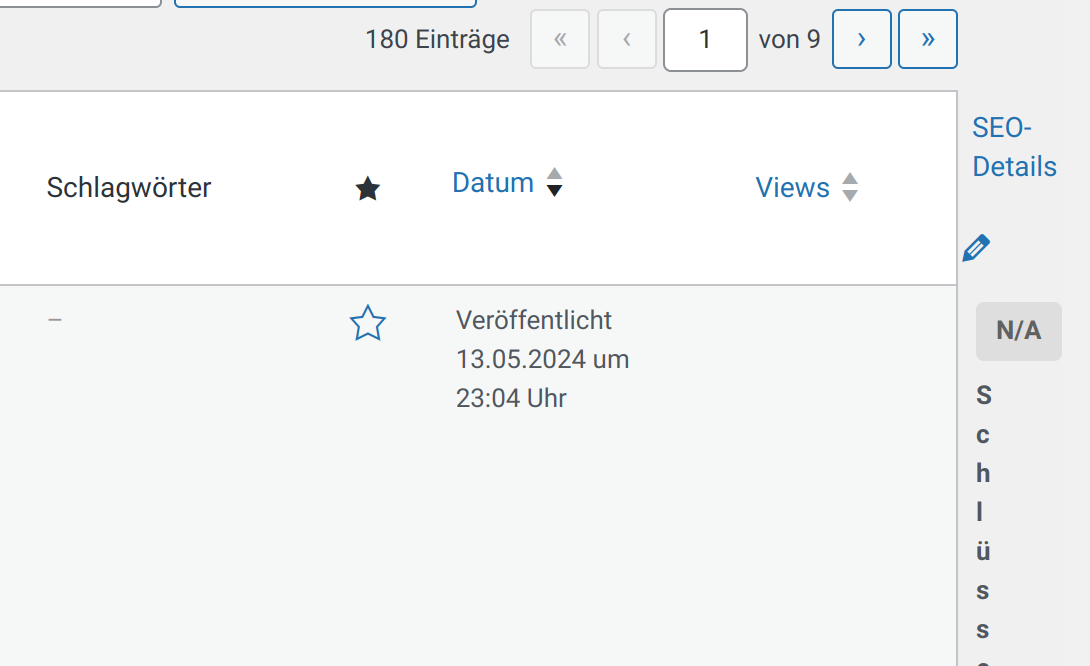The width and height of the screenshot is (1090, 666).
Task: Click the 'von 9' total pages label
Action: click(x=789, y=40)
